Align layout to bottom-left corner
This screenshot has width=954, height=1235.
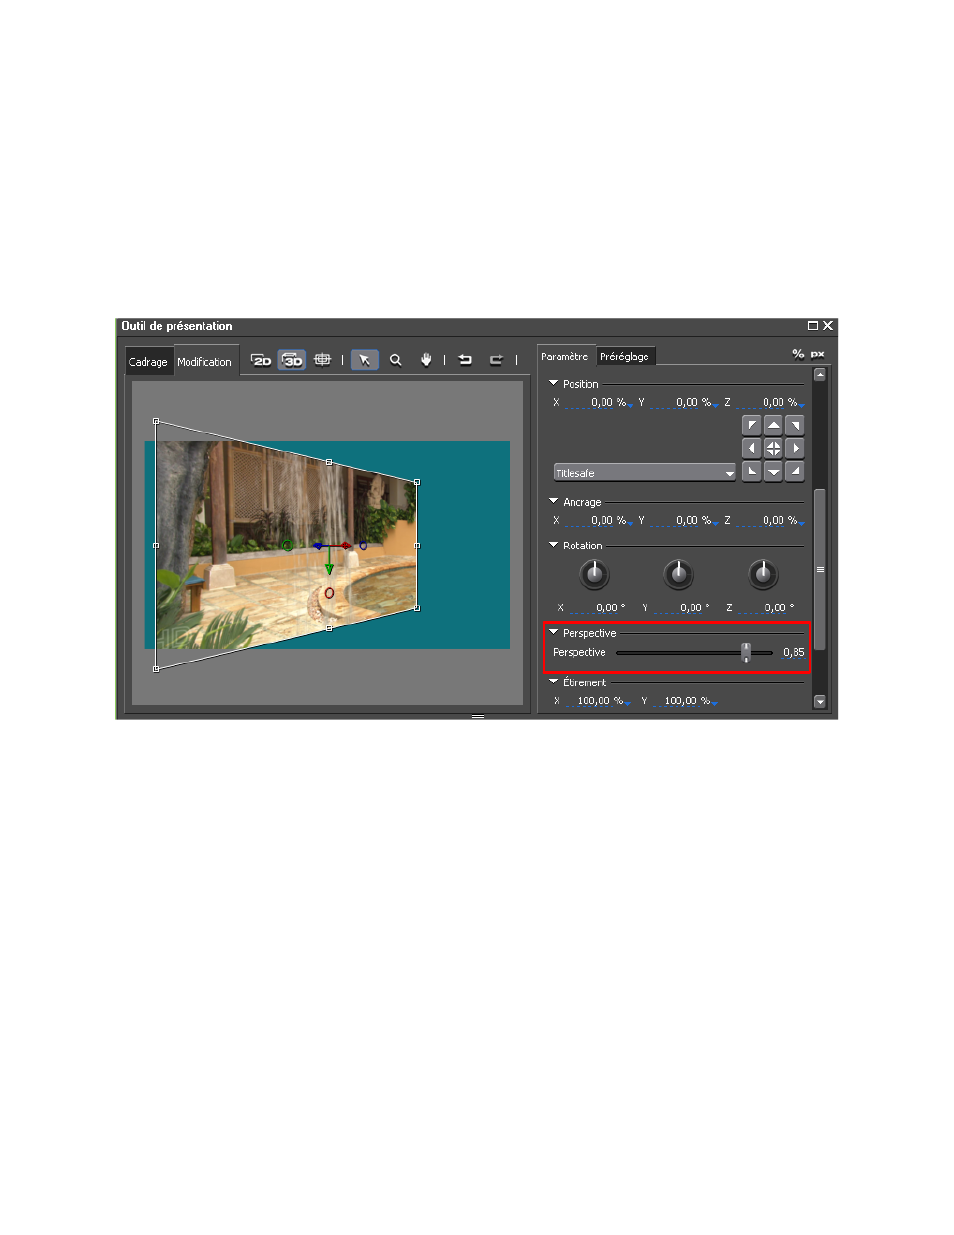[752, 471]
